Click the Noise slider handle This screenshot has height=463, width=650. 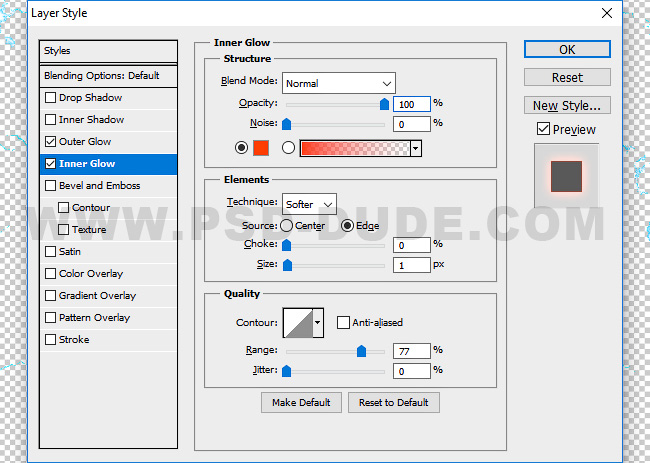pyautogui.click(x=286, y=124)
